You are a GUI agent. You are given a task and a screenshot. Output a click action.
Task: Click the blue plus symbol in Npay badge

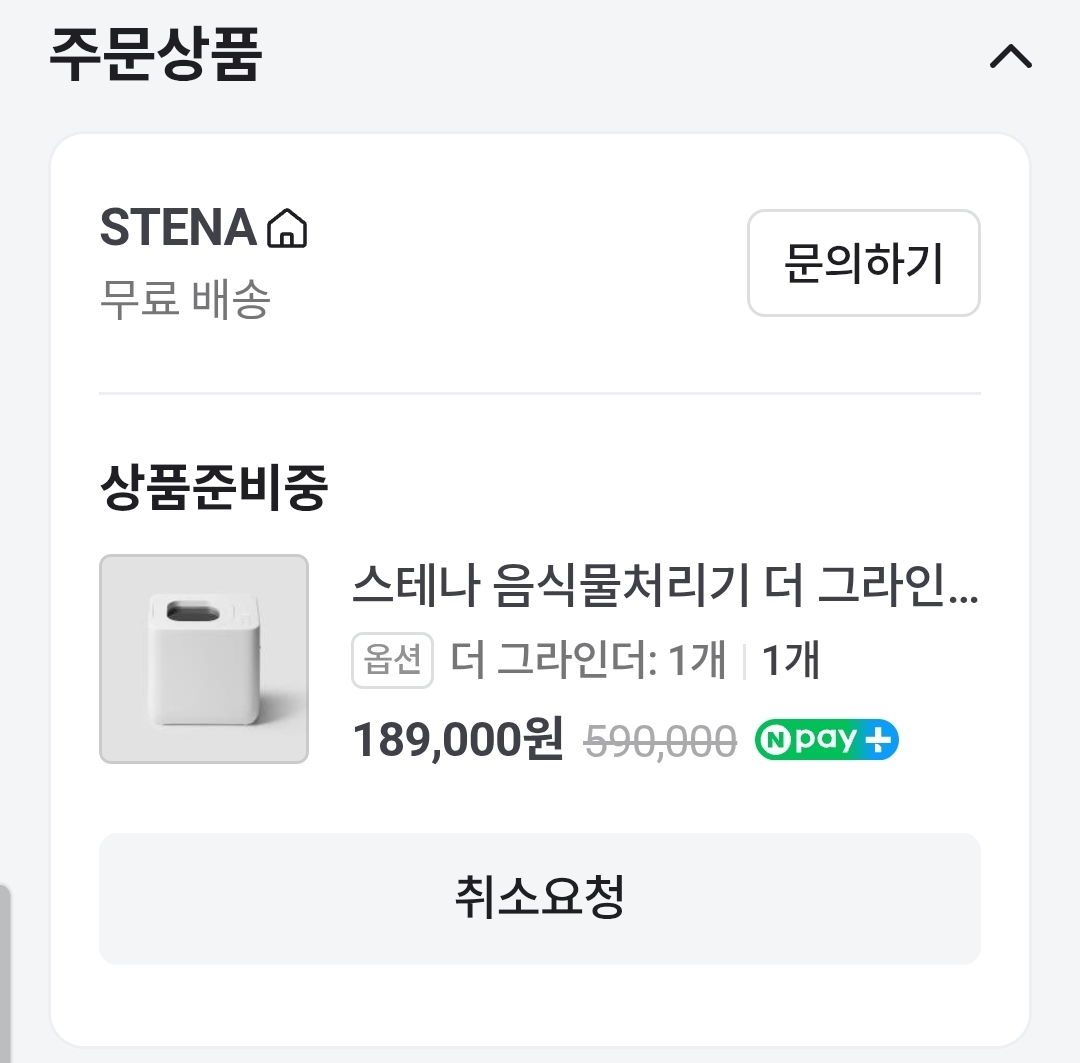pos(880,741)
